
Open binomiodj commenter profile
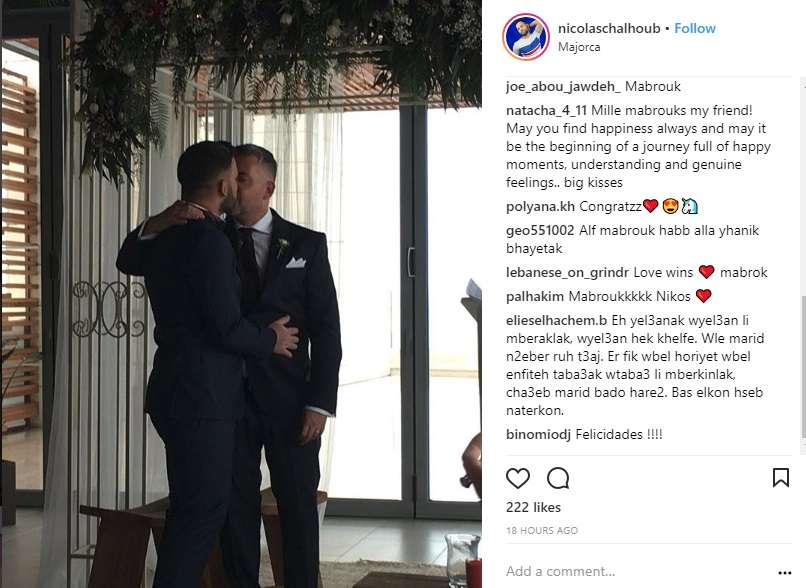coord(538,435)
